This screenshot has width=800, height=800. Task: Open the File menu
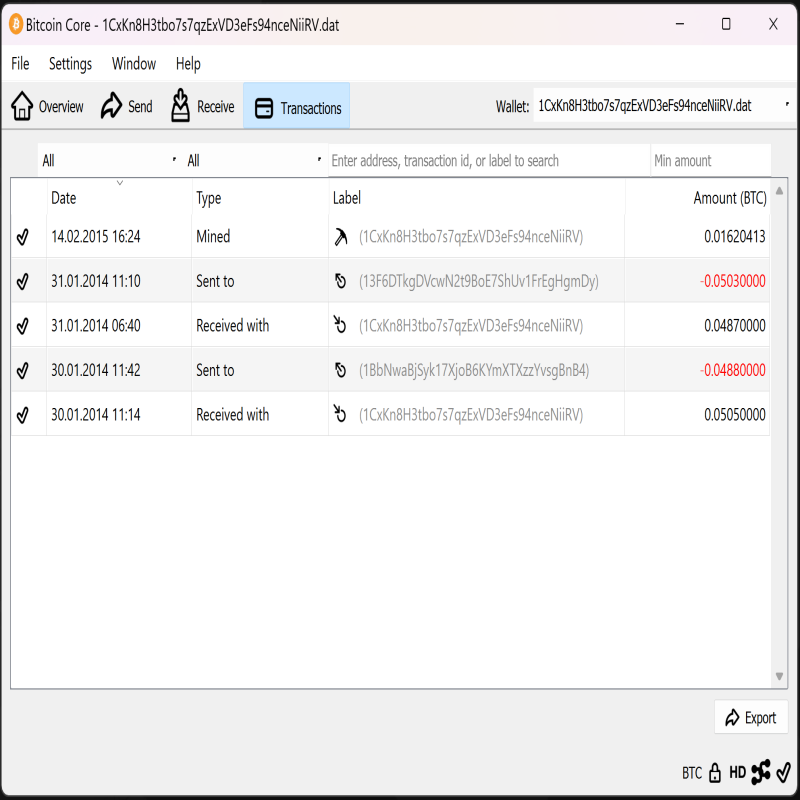coord(20,64)
